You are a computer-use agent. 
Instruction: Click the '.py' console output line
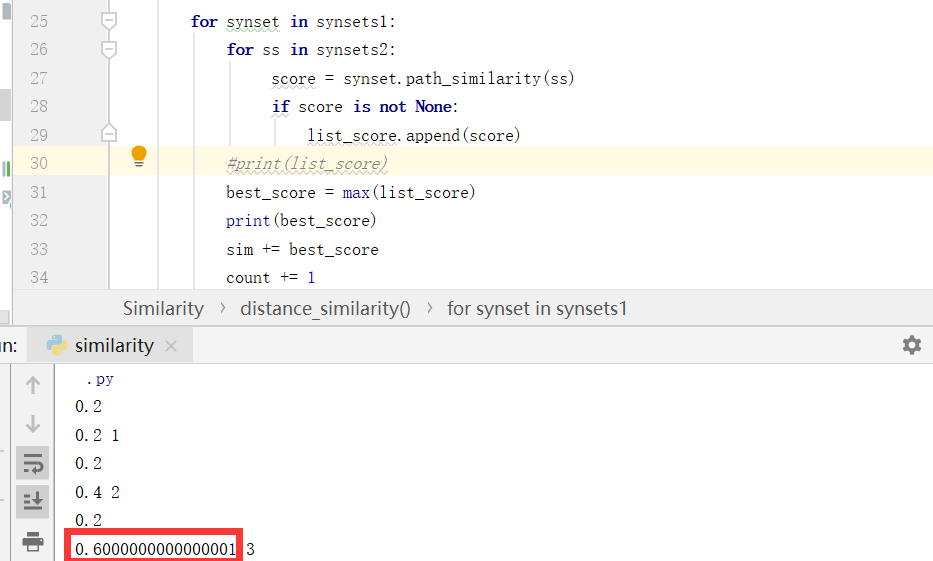(x=100, y=379)
